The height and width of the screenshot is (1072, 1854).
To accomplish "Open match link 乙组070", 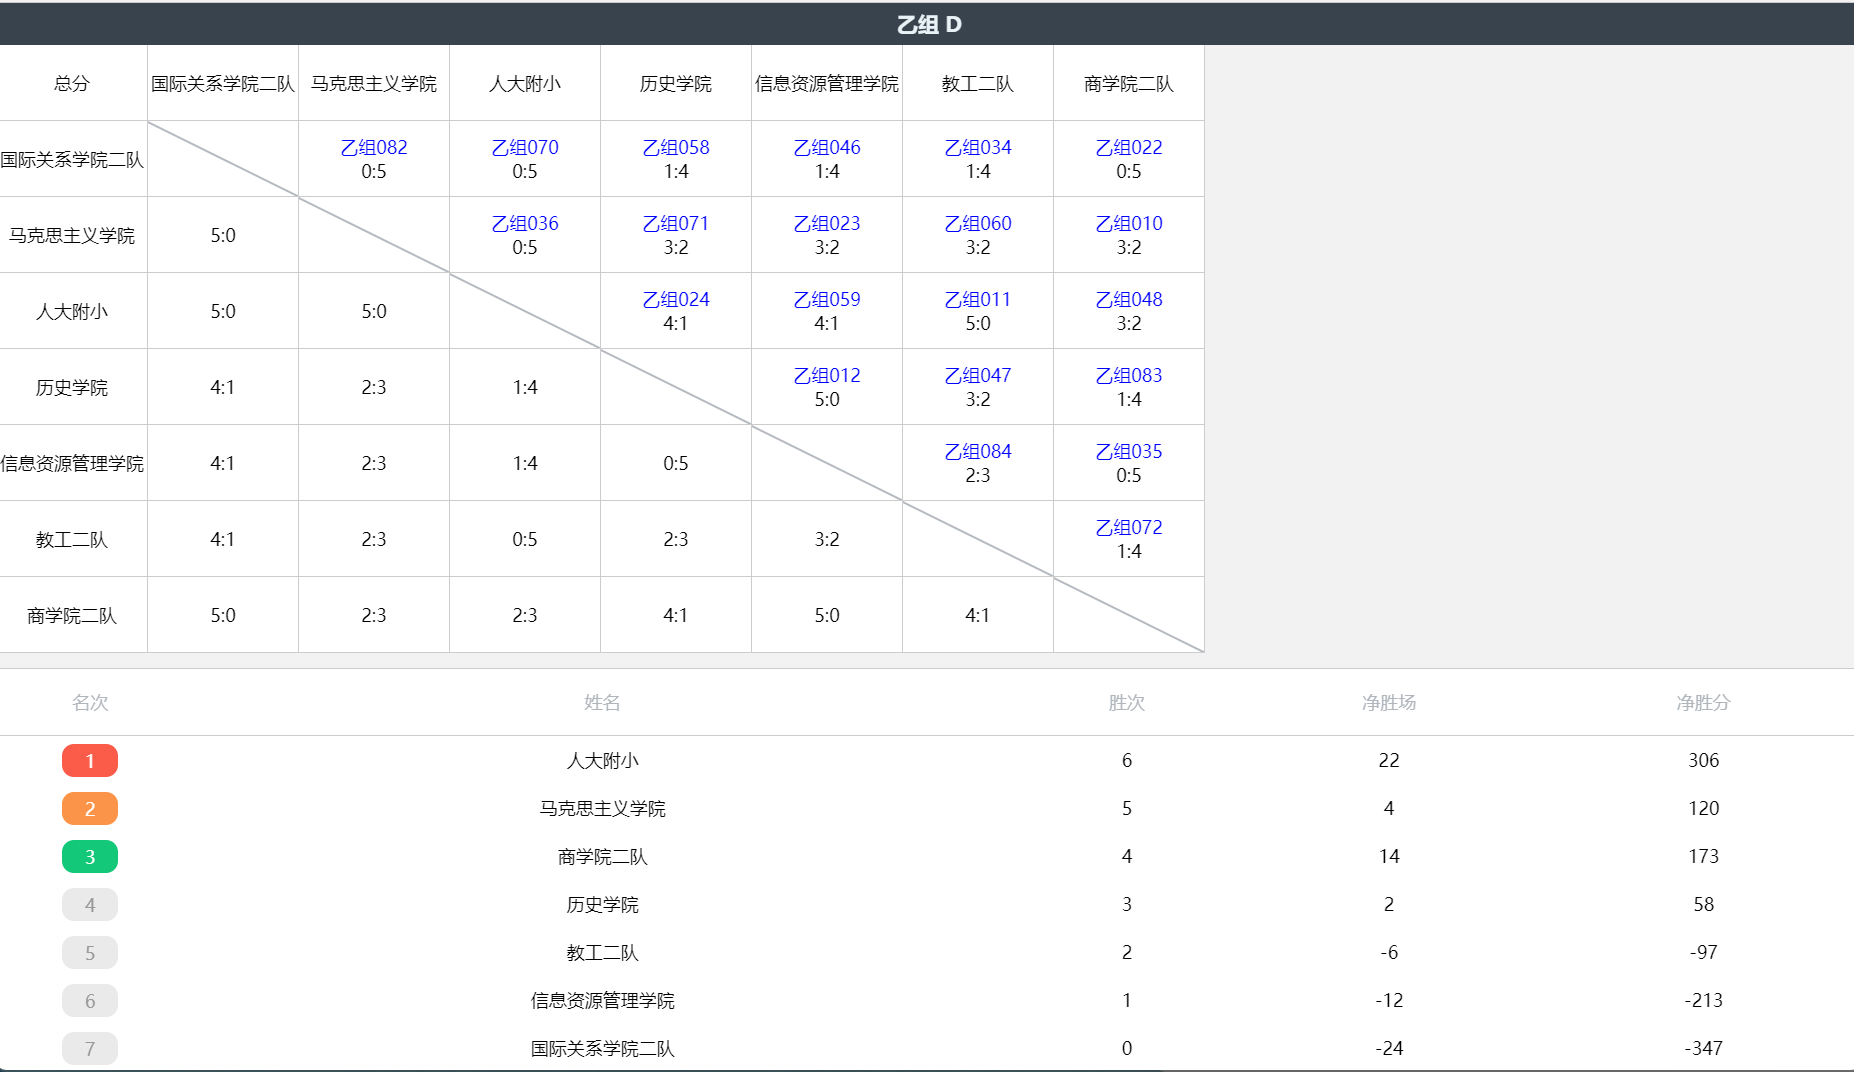I will click(525, 147).
